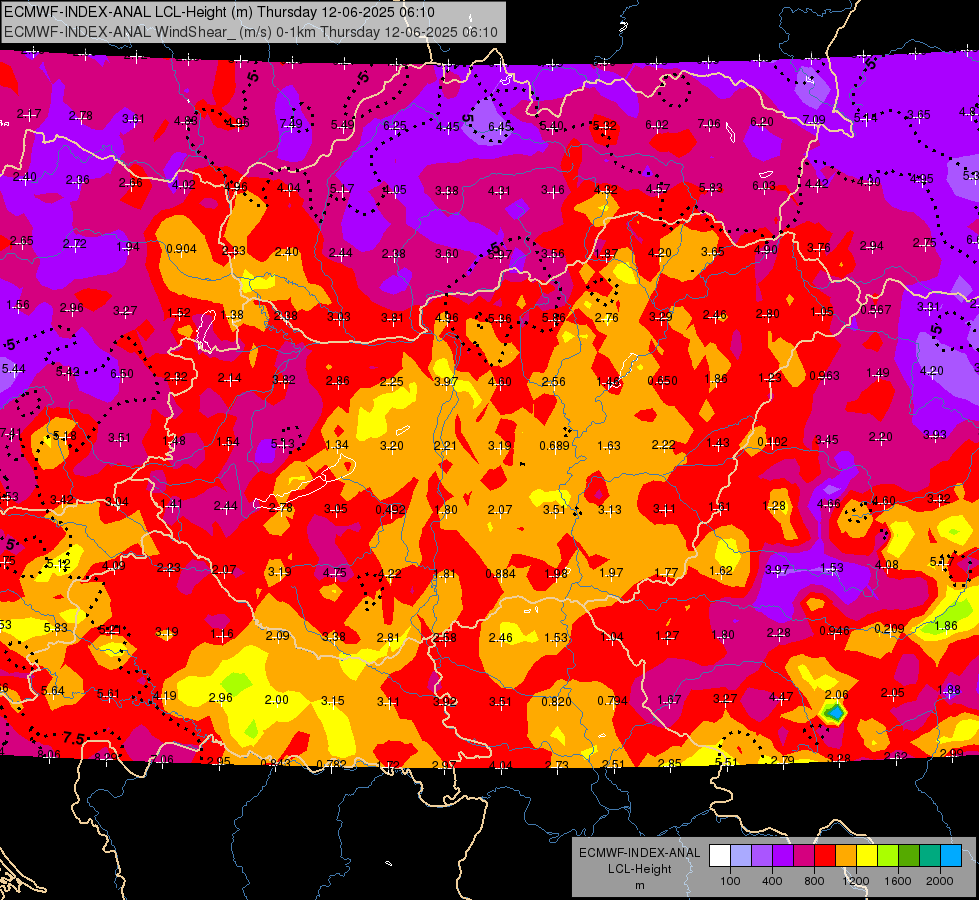Select the vivid purple legend swatch above 400
The image size is (979, 900).
click(x=783, y=856)
